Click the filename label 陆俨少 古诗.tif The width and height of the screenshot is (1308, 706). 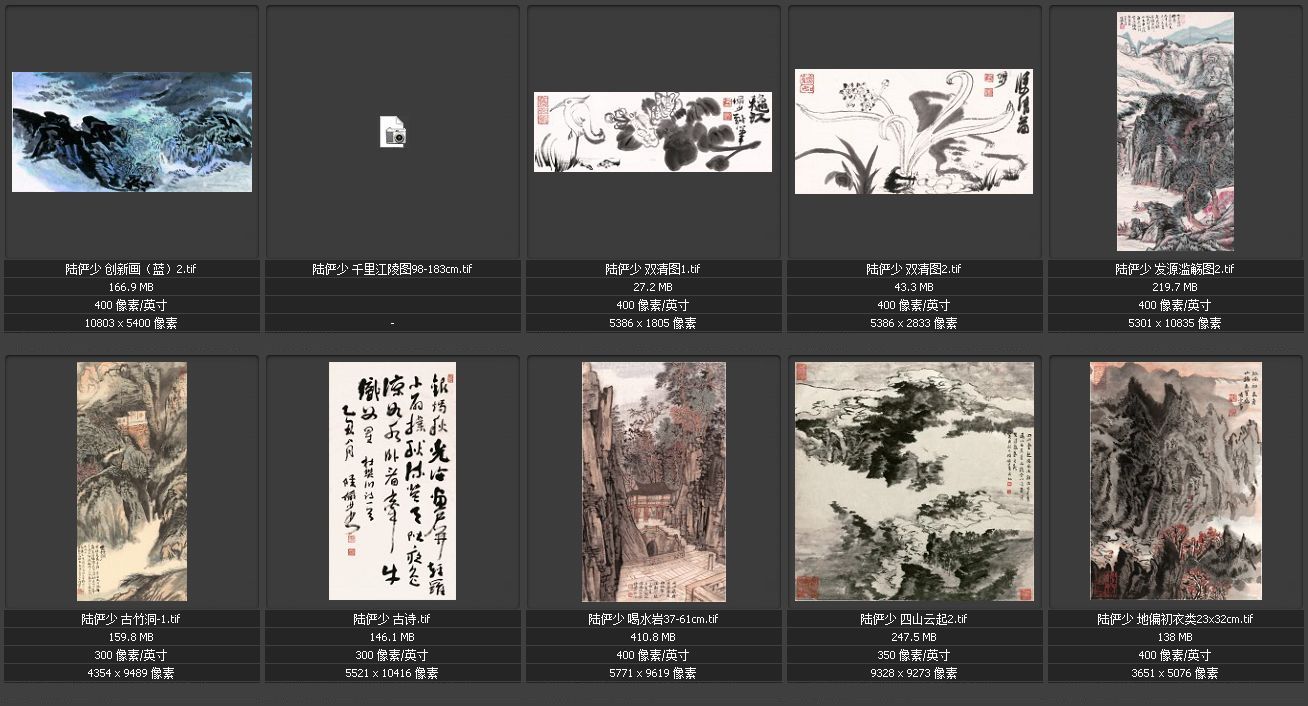pos(393,619)
